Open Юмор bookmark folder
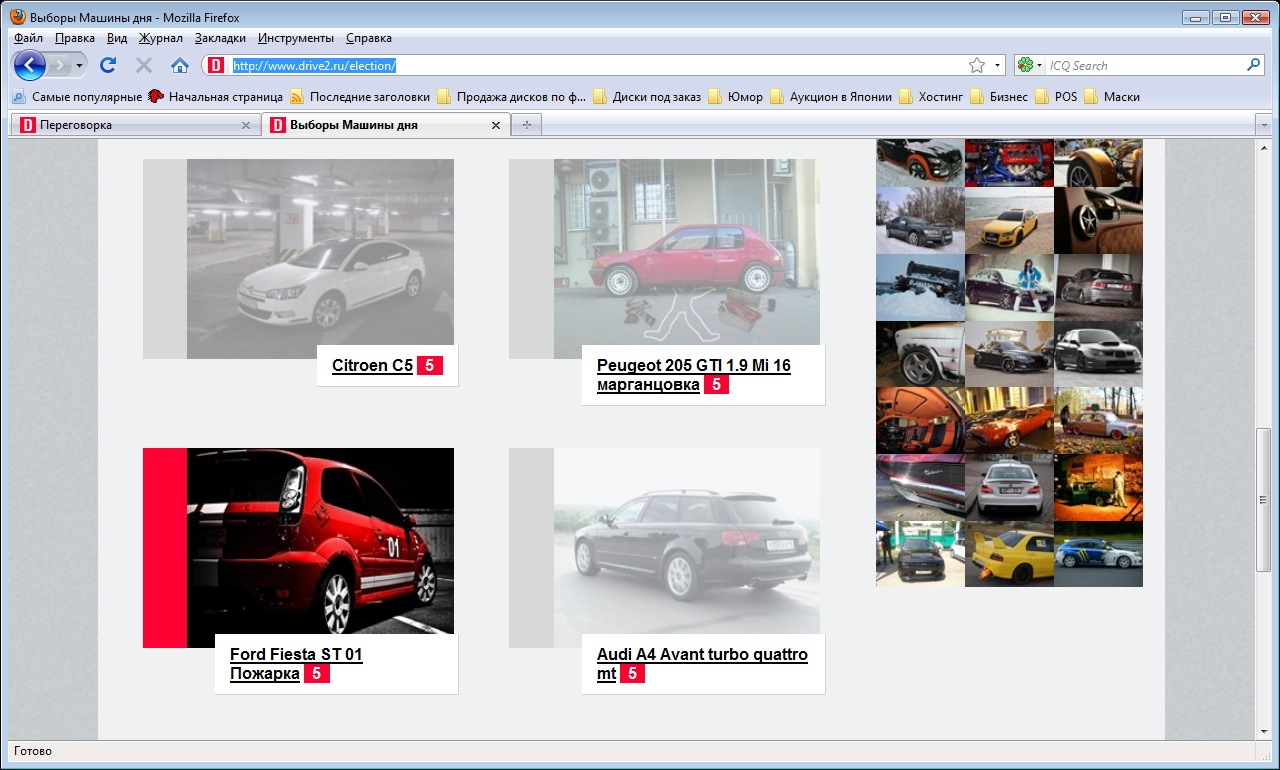The image size is (1280, 770). (x=736, y=97)
